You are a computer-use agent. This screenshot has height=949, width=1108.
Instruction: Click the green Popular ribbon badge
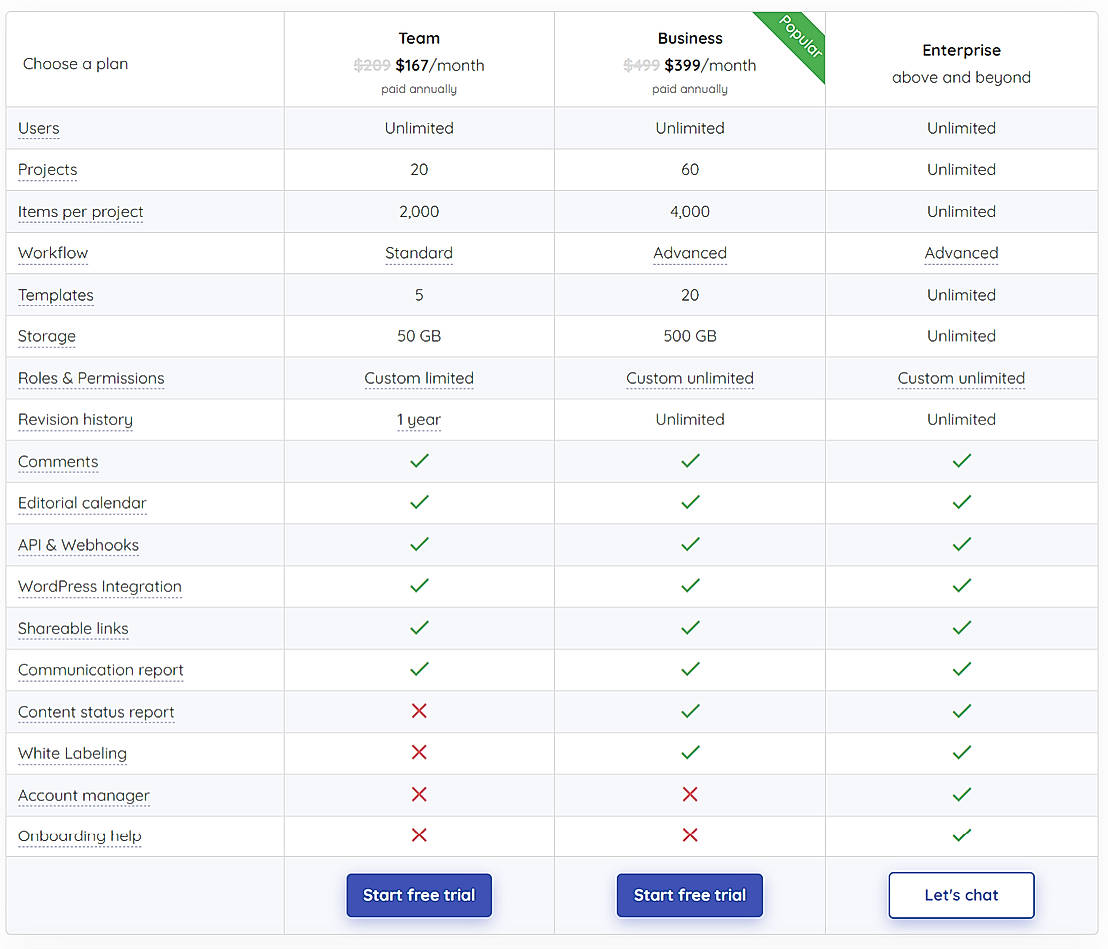(797, 41)
